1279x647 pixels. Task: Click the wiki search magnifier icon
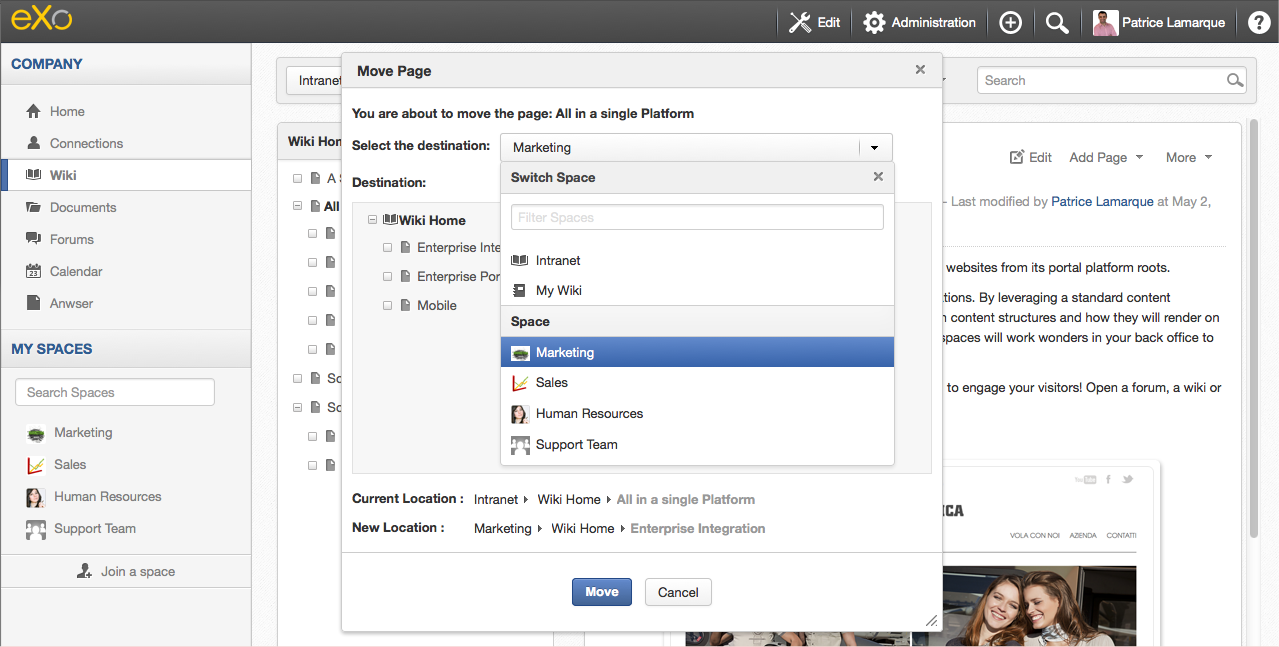[x=1235, y=80]
